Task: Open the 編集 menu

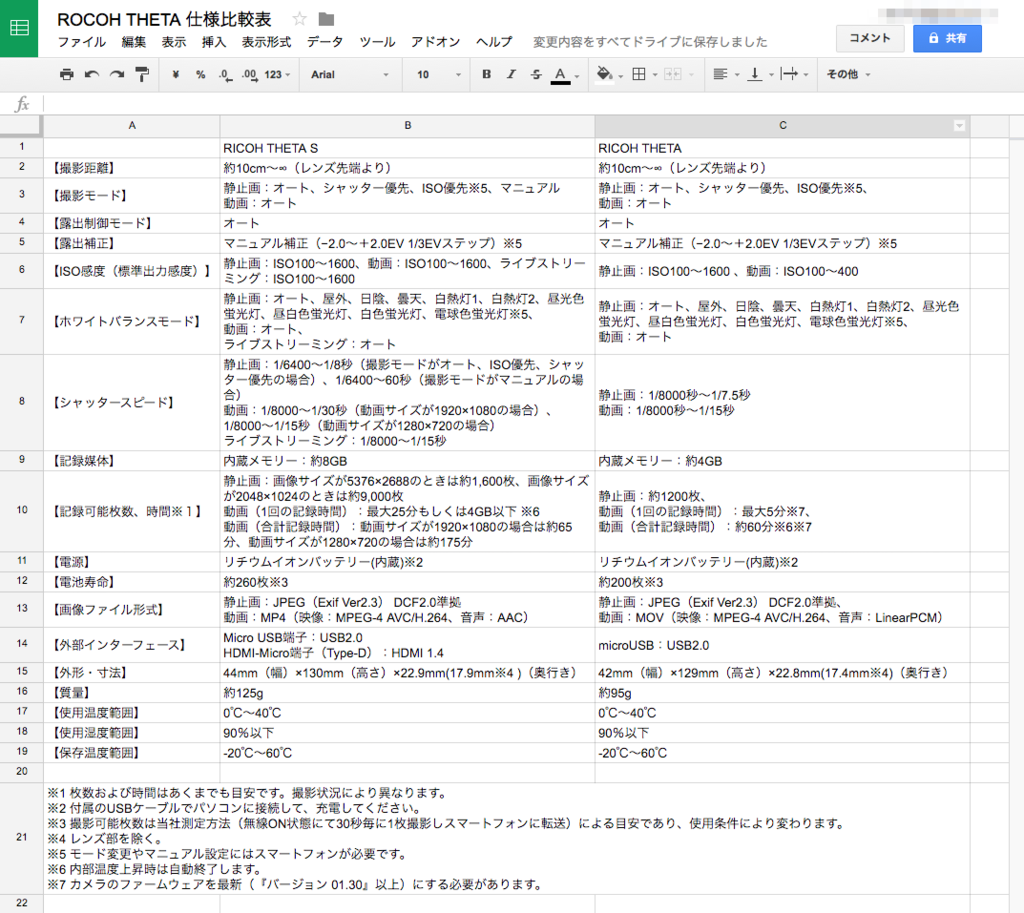Action: [134, 42]
